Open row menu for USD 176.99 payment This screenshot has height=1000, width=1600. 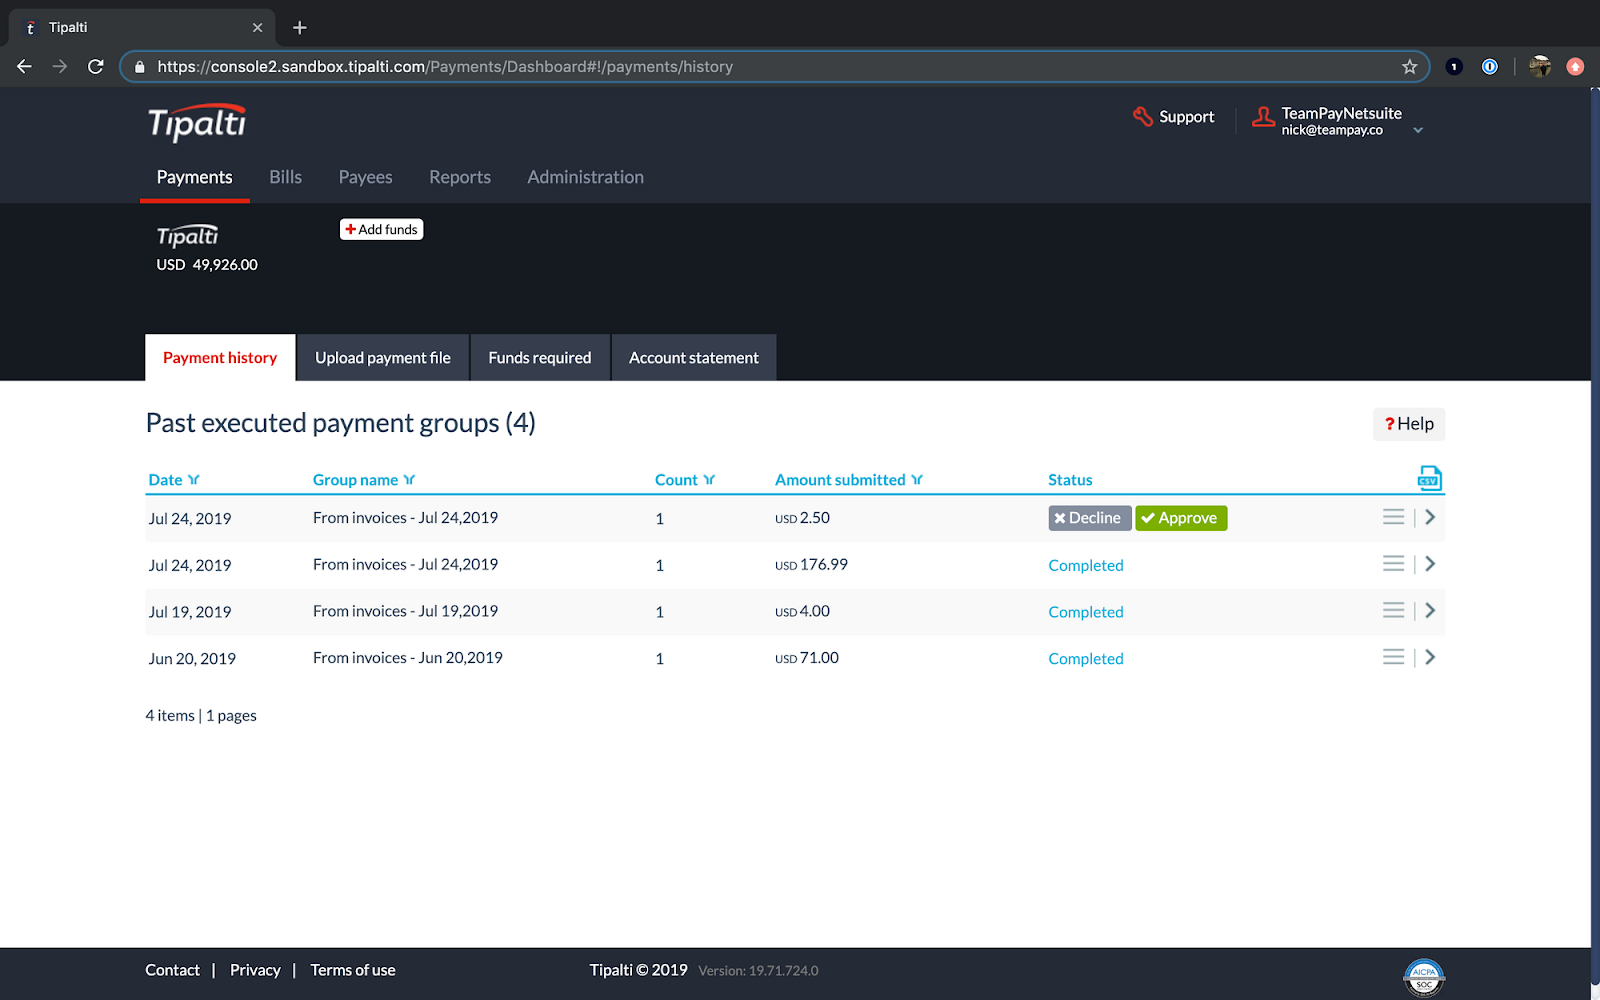pos(1393,564)
